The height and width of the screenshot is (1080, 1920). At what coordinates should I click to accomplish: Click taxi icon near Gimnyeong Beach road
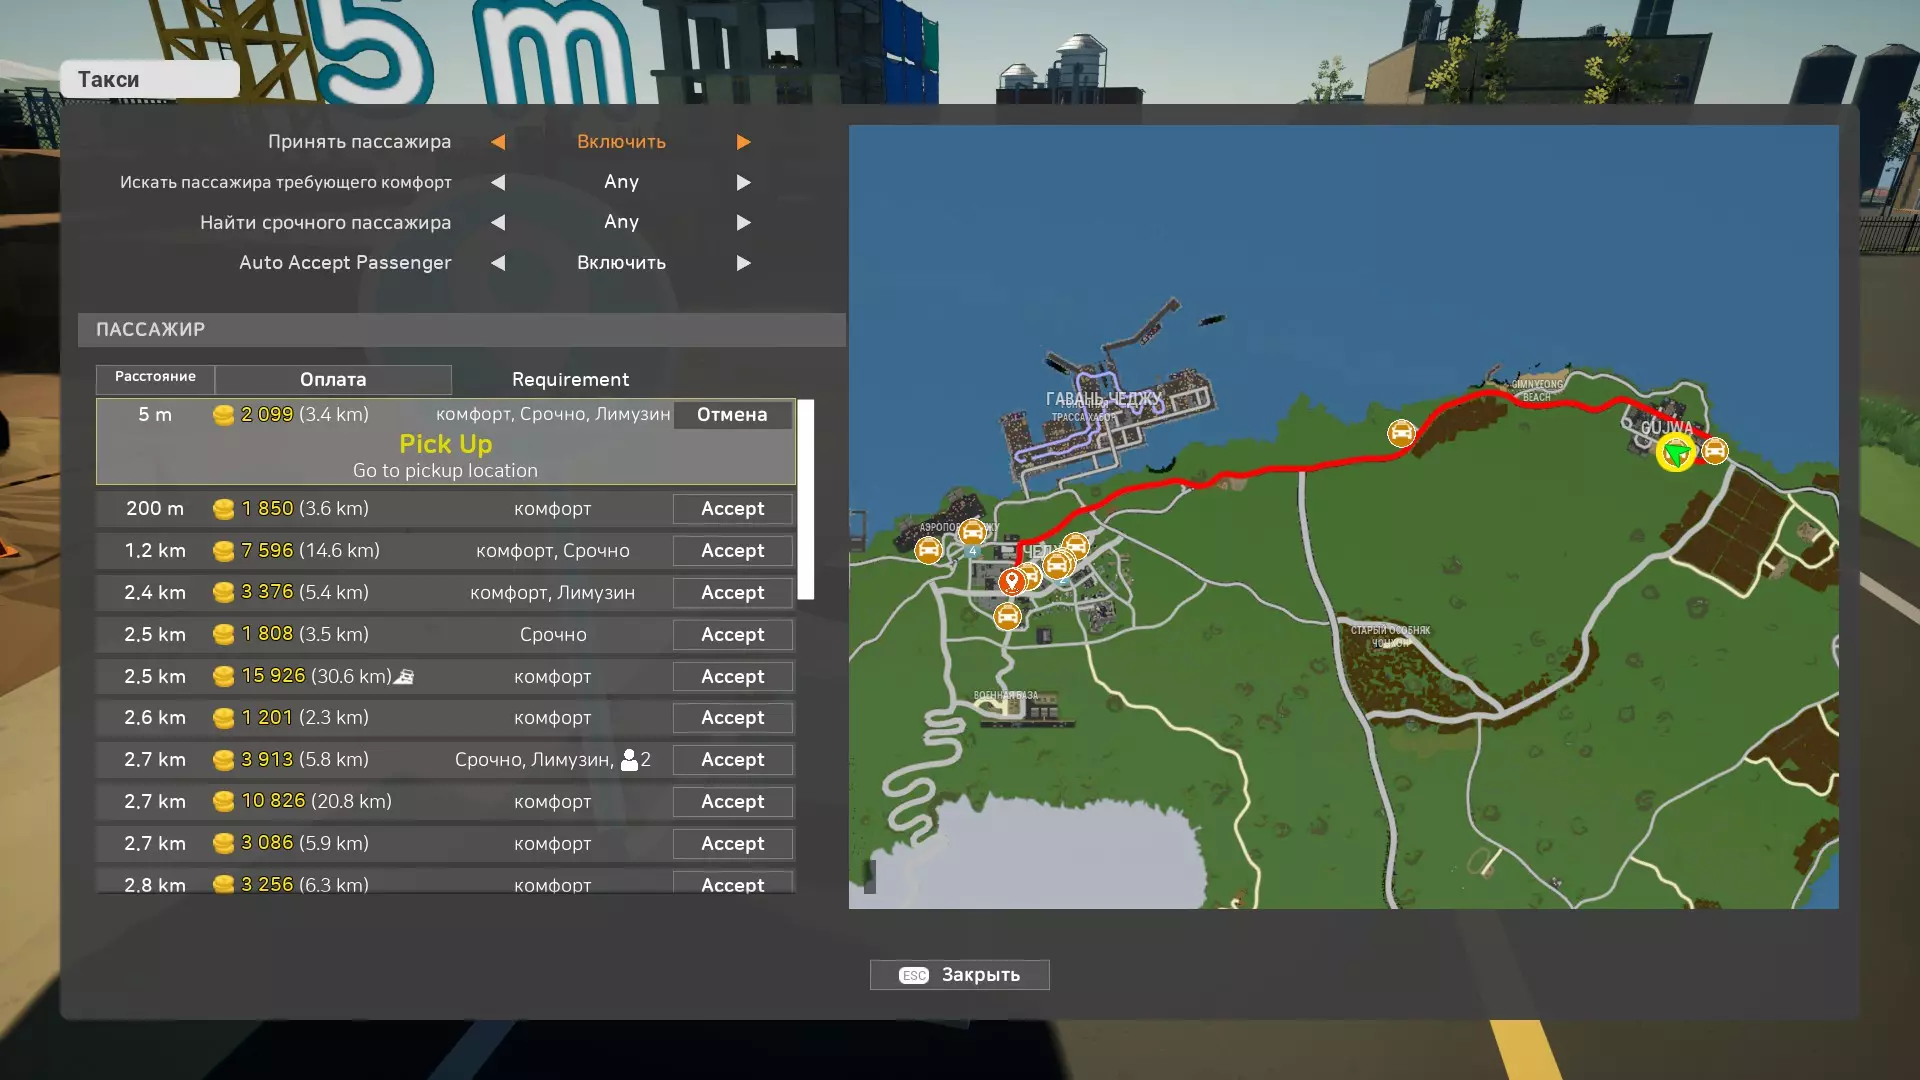(1401, 432)
